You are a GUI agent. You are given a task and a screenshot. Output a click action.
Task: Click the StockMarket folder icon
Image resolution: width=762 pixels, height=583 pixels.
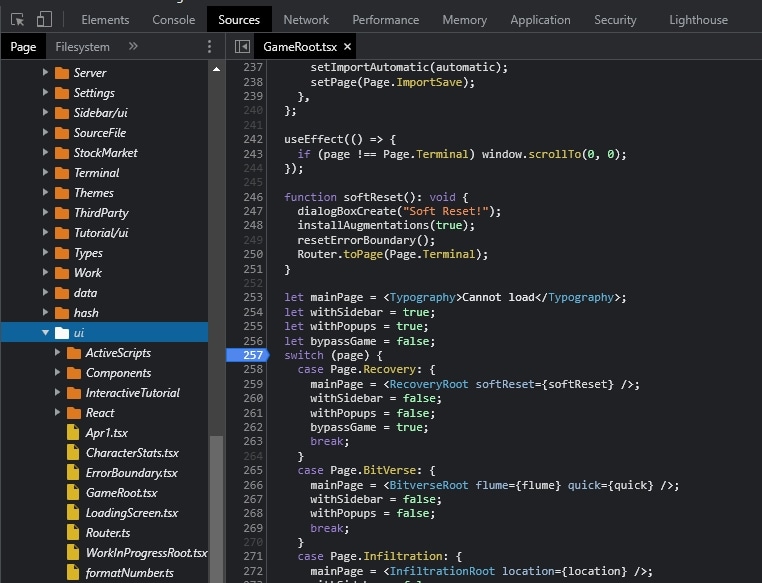coord(62,153)
